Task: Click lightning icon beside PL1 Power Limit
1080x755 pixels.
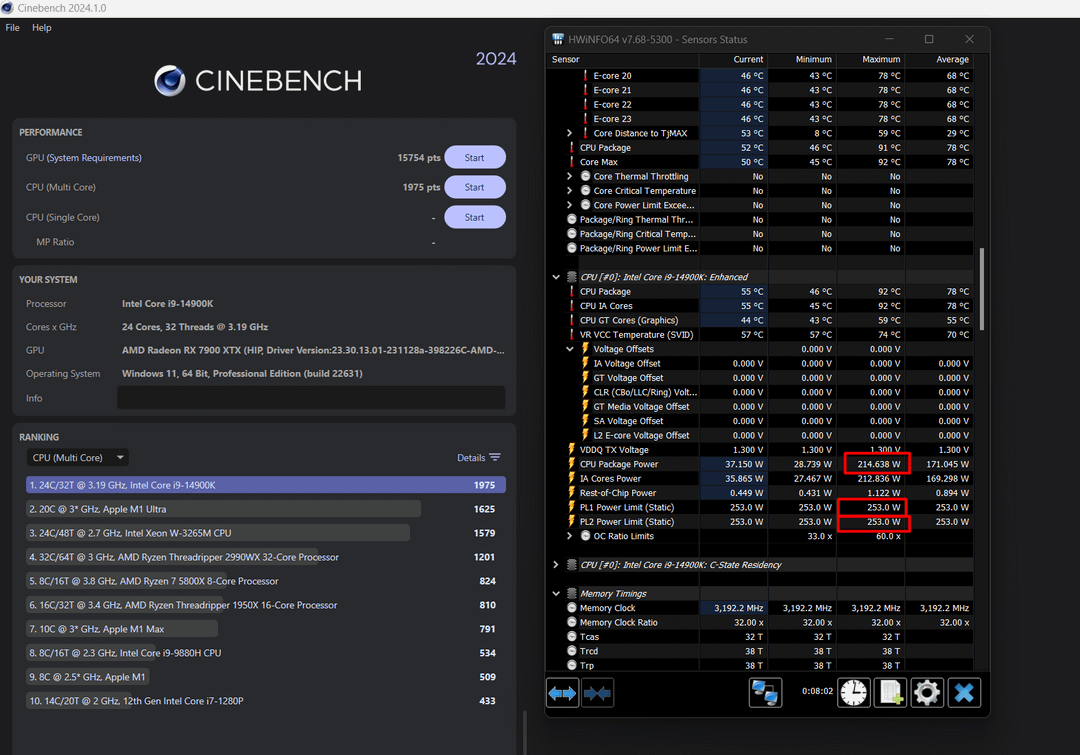Action: (x=572, y=507)
